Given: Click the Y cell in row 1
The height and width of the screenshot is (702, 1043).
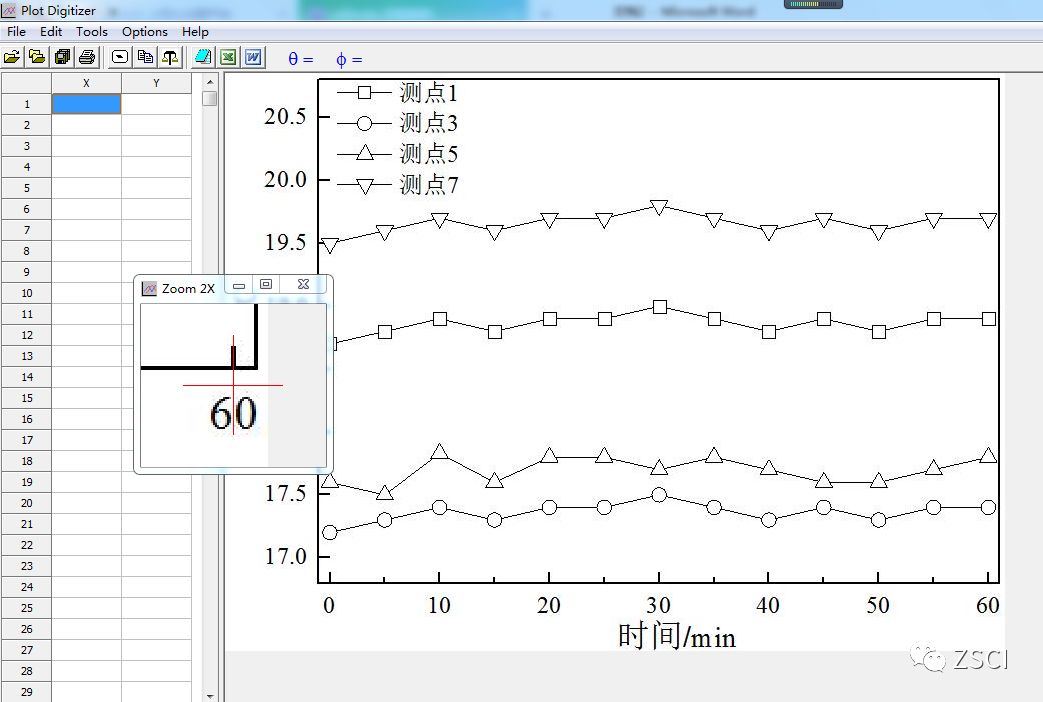Looking at the screenshot, I should [156, 104].
